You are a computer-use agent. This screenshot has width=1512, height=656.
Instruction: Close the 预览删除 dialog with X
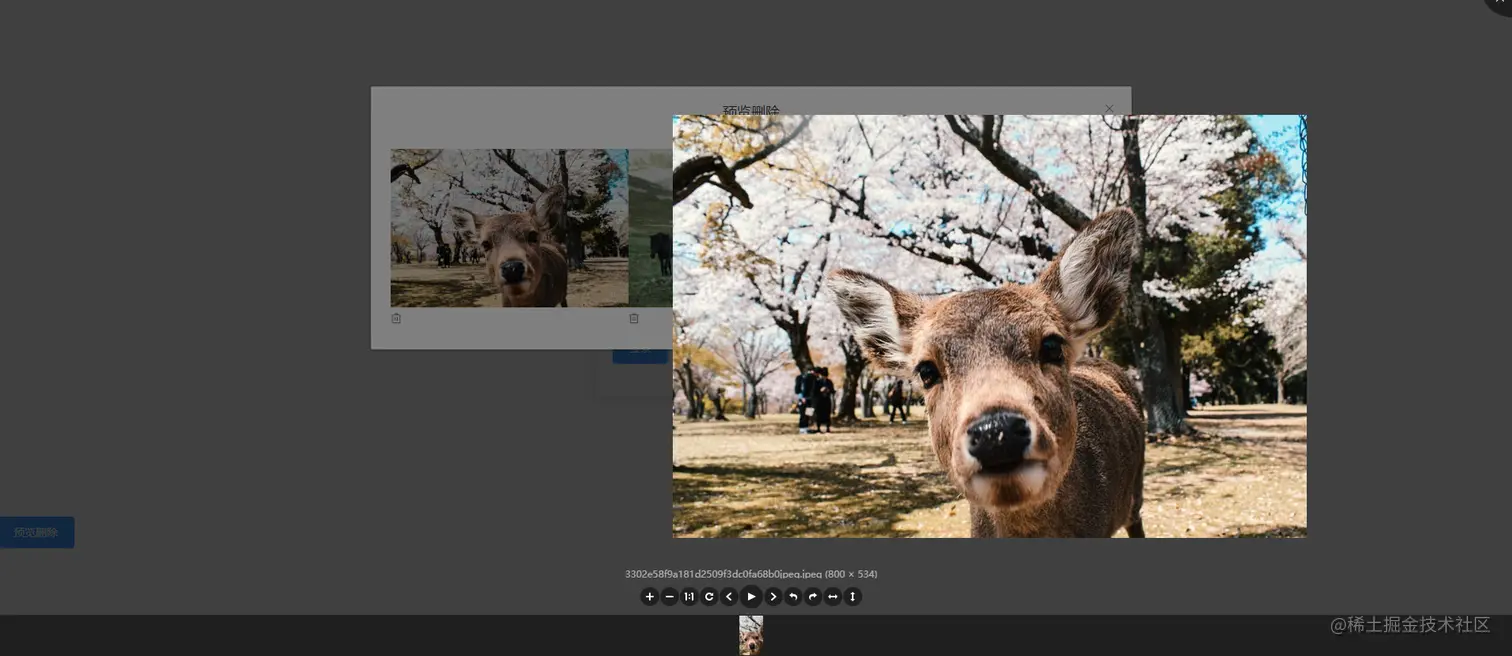click(1109, 109)
